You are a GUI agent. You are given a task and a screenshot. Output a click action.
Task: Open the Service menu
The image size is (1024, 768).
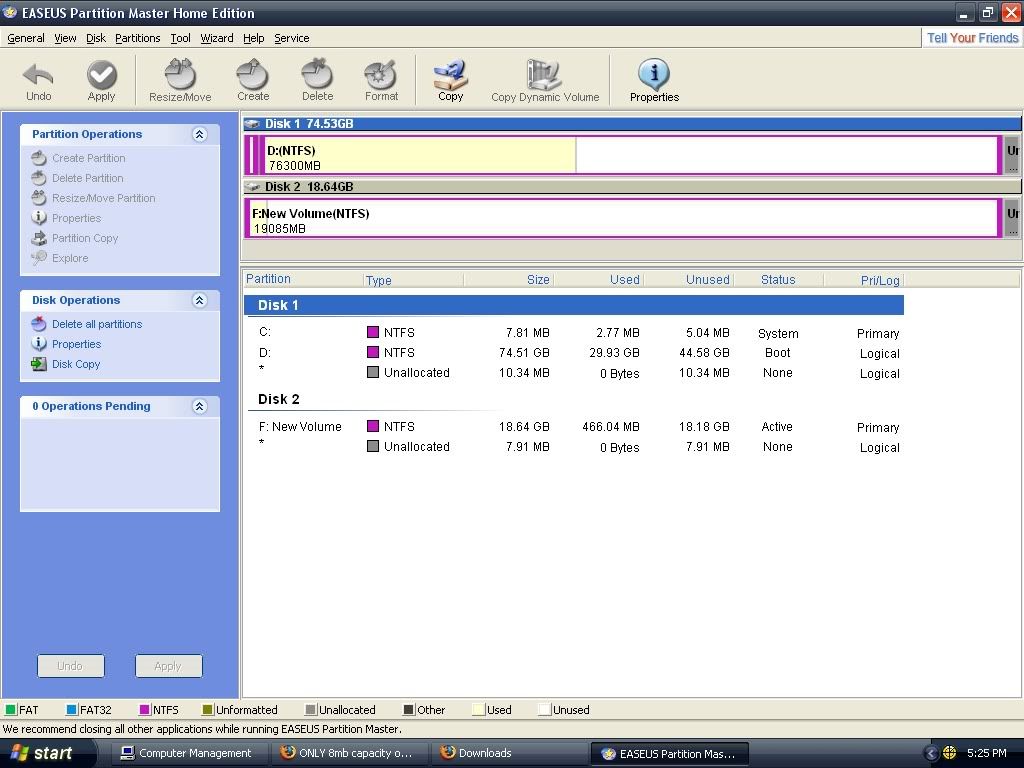(x=292, y=38)
